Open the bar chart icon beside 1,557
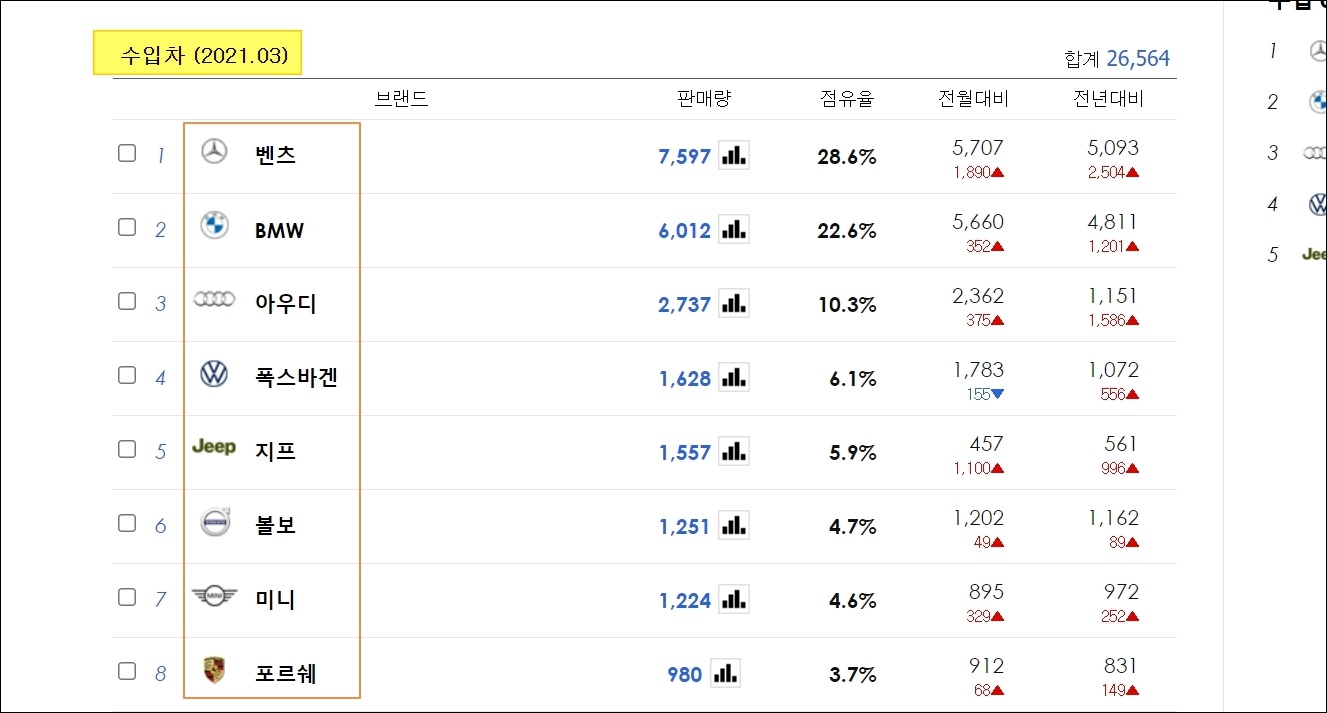This screenshot has height=713, width=1327. (x=734, y=451)
